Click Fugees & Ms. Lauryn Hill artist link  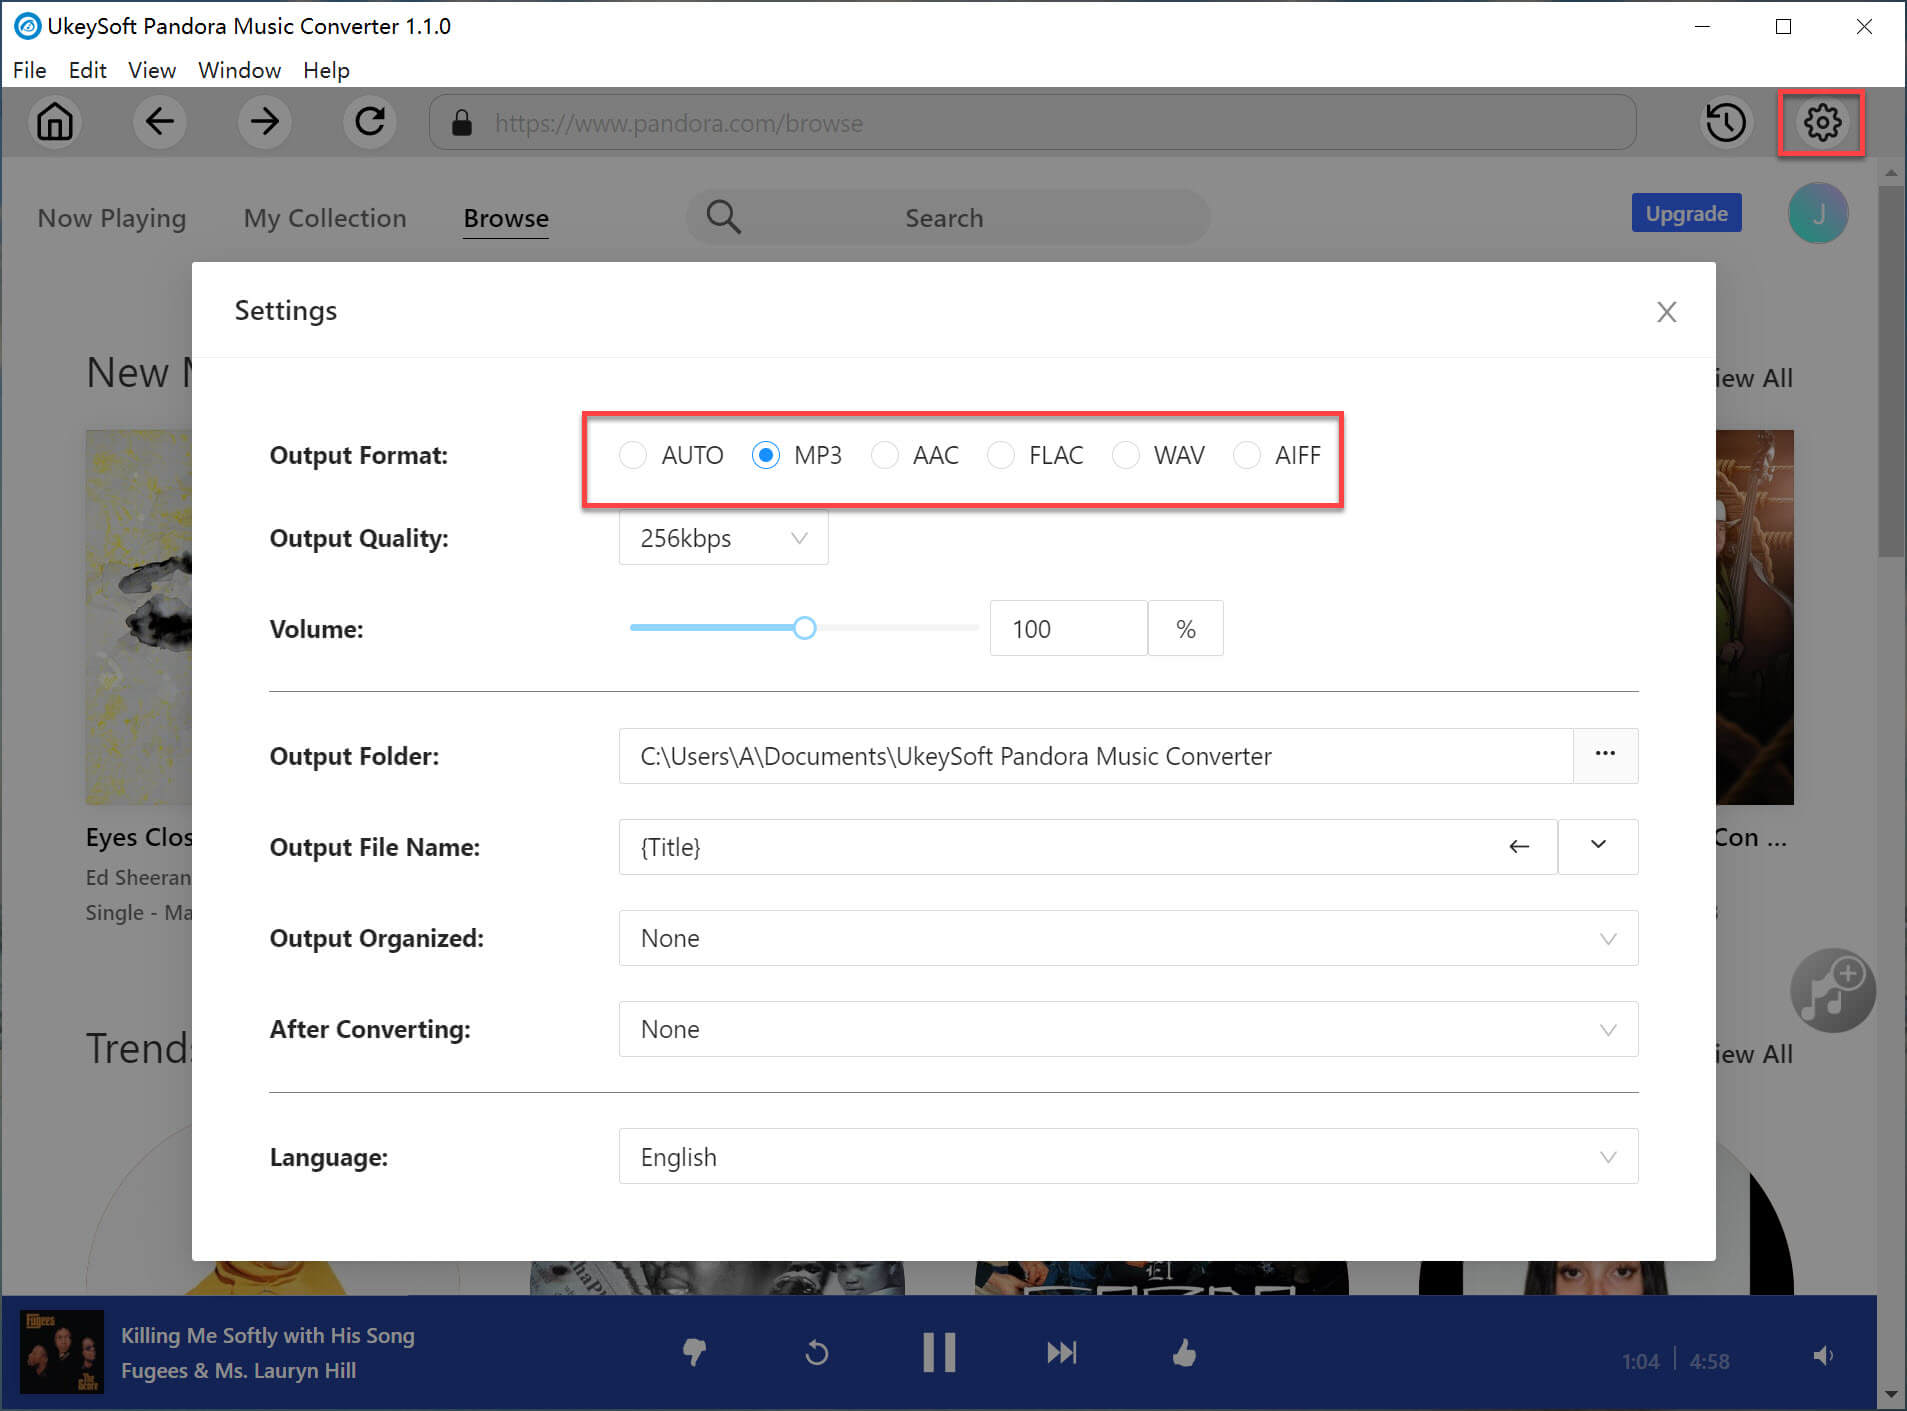tap(239, 1370)
